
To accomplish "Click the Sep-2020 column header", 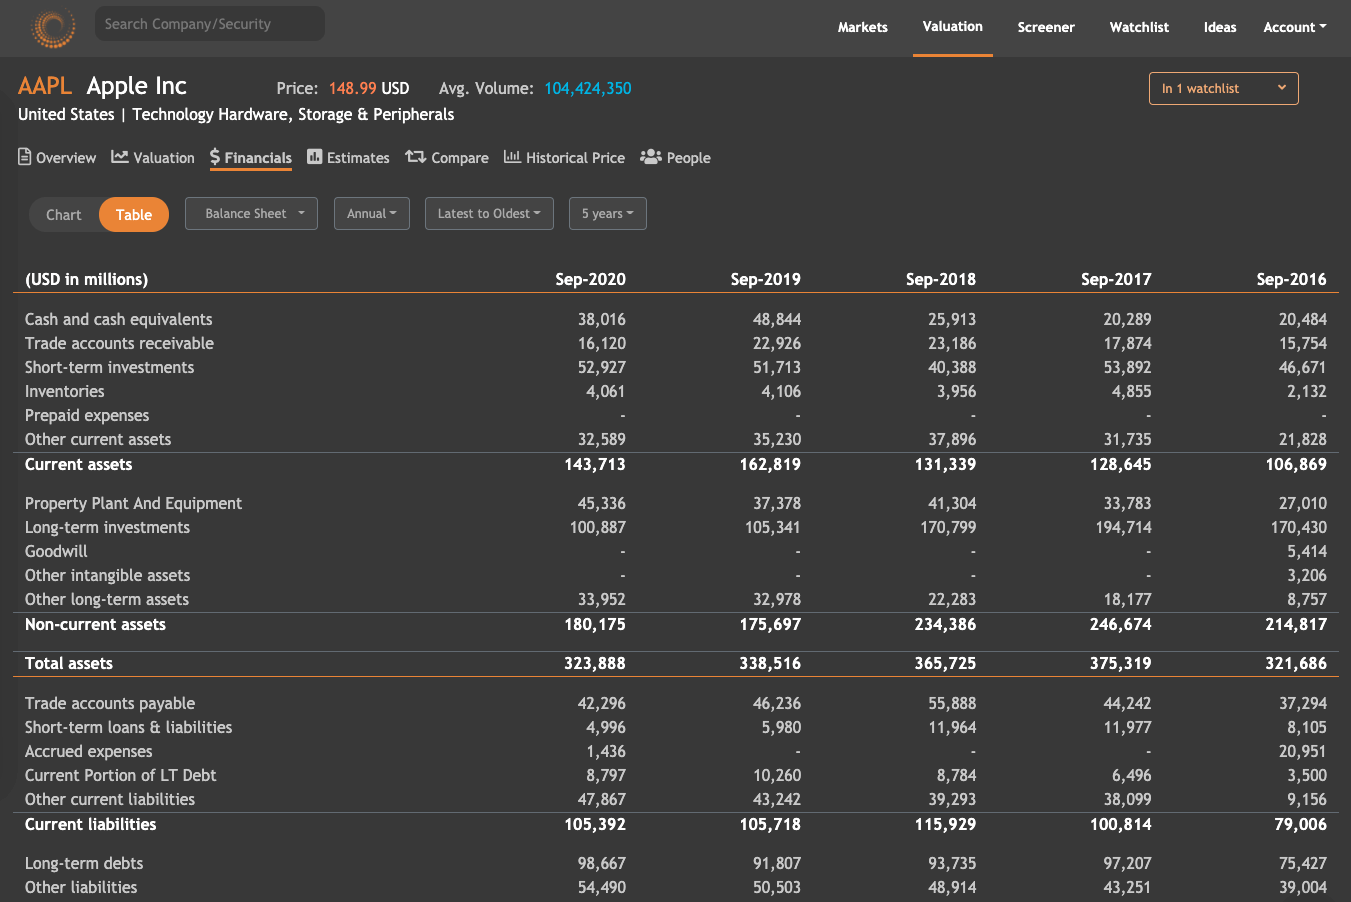I will [590, 279].
